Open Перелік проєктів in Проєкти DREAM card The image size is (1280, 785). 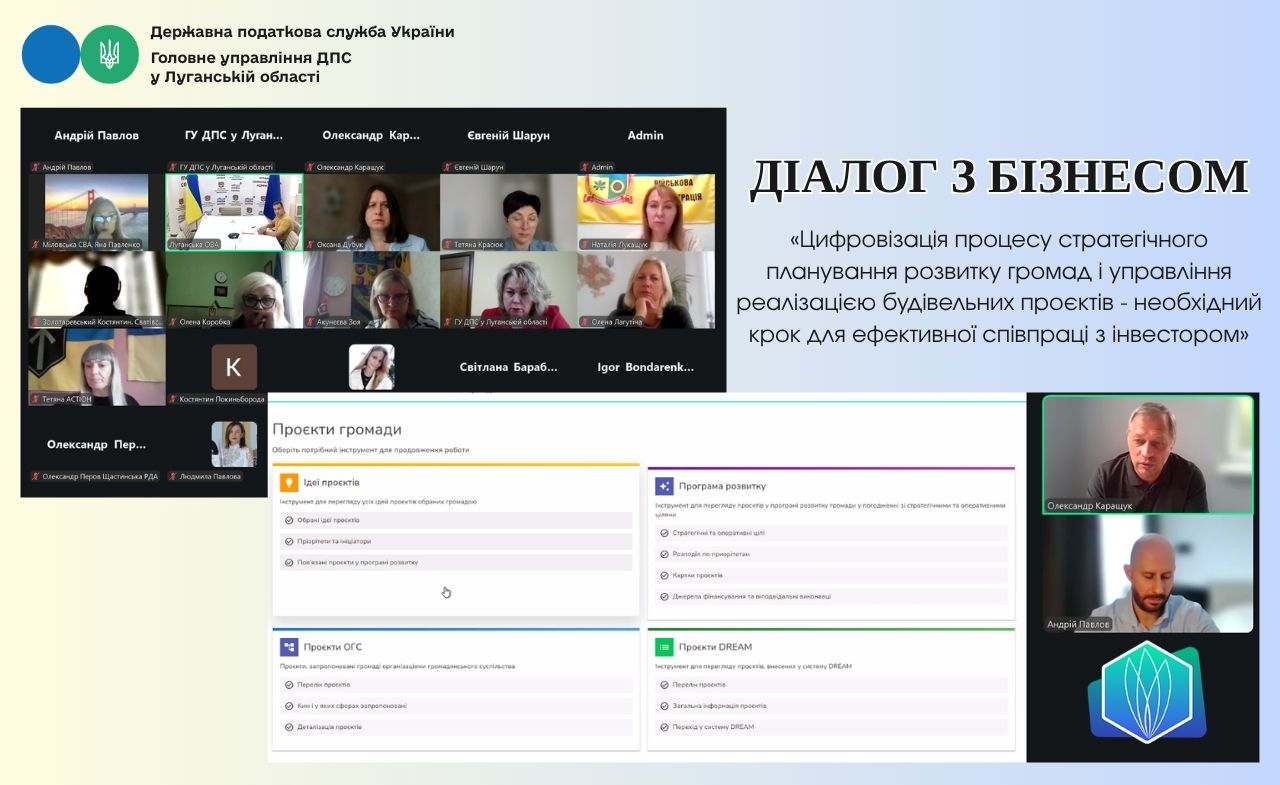831,685
